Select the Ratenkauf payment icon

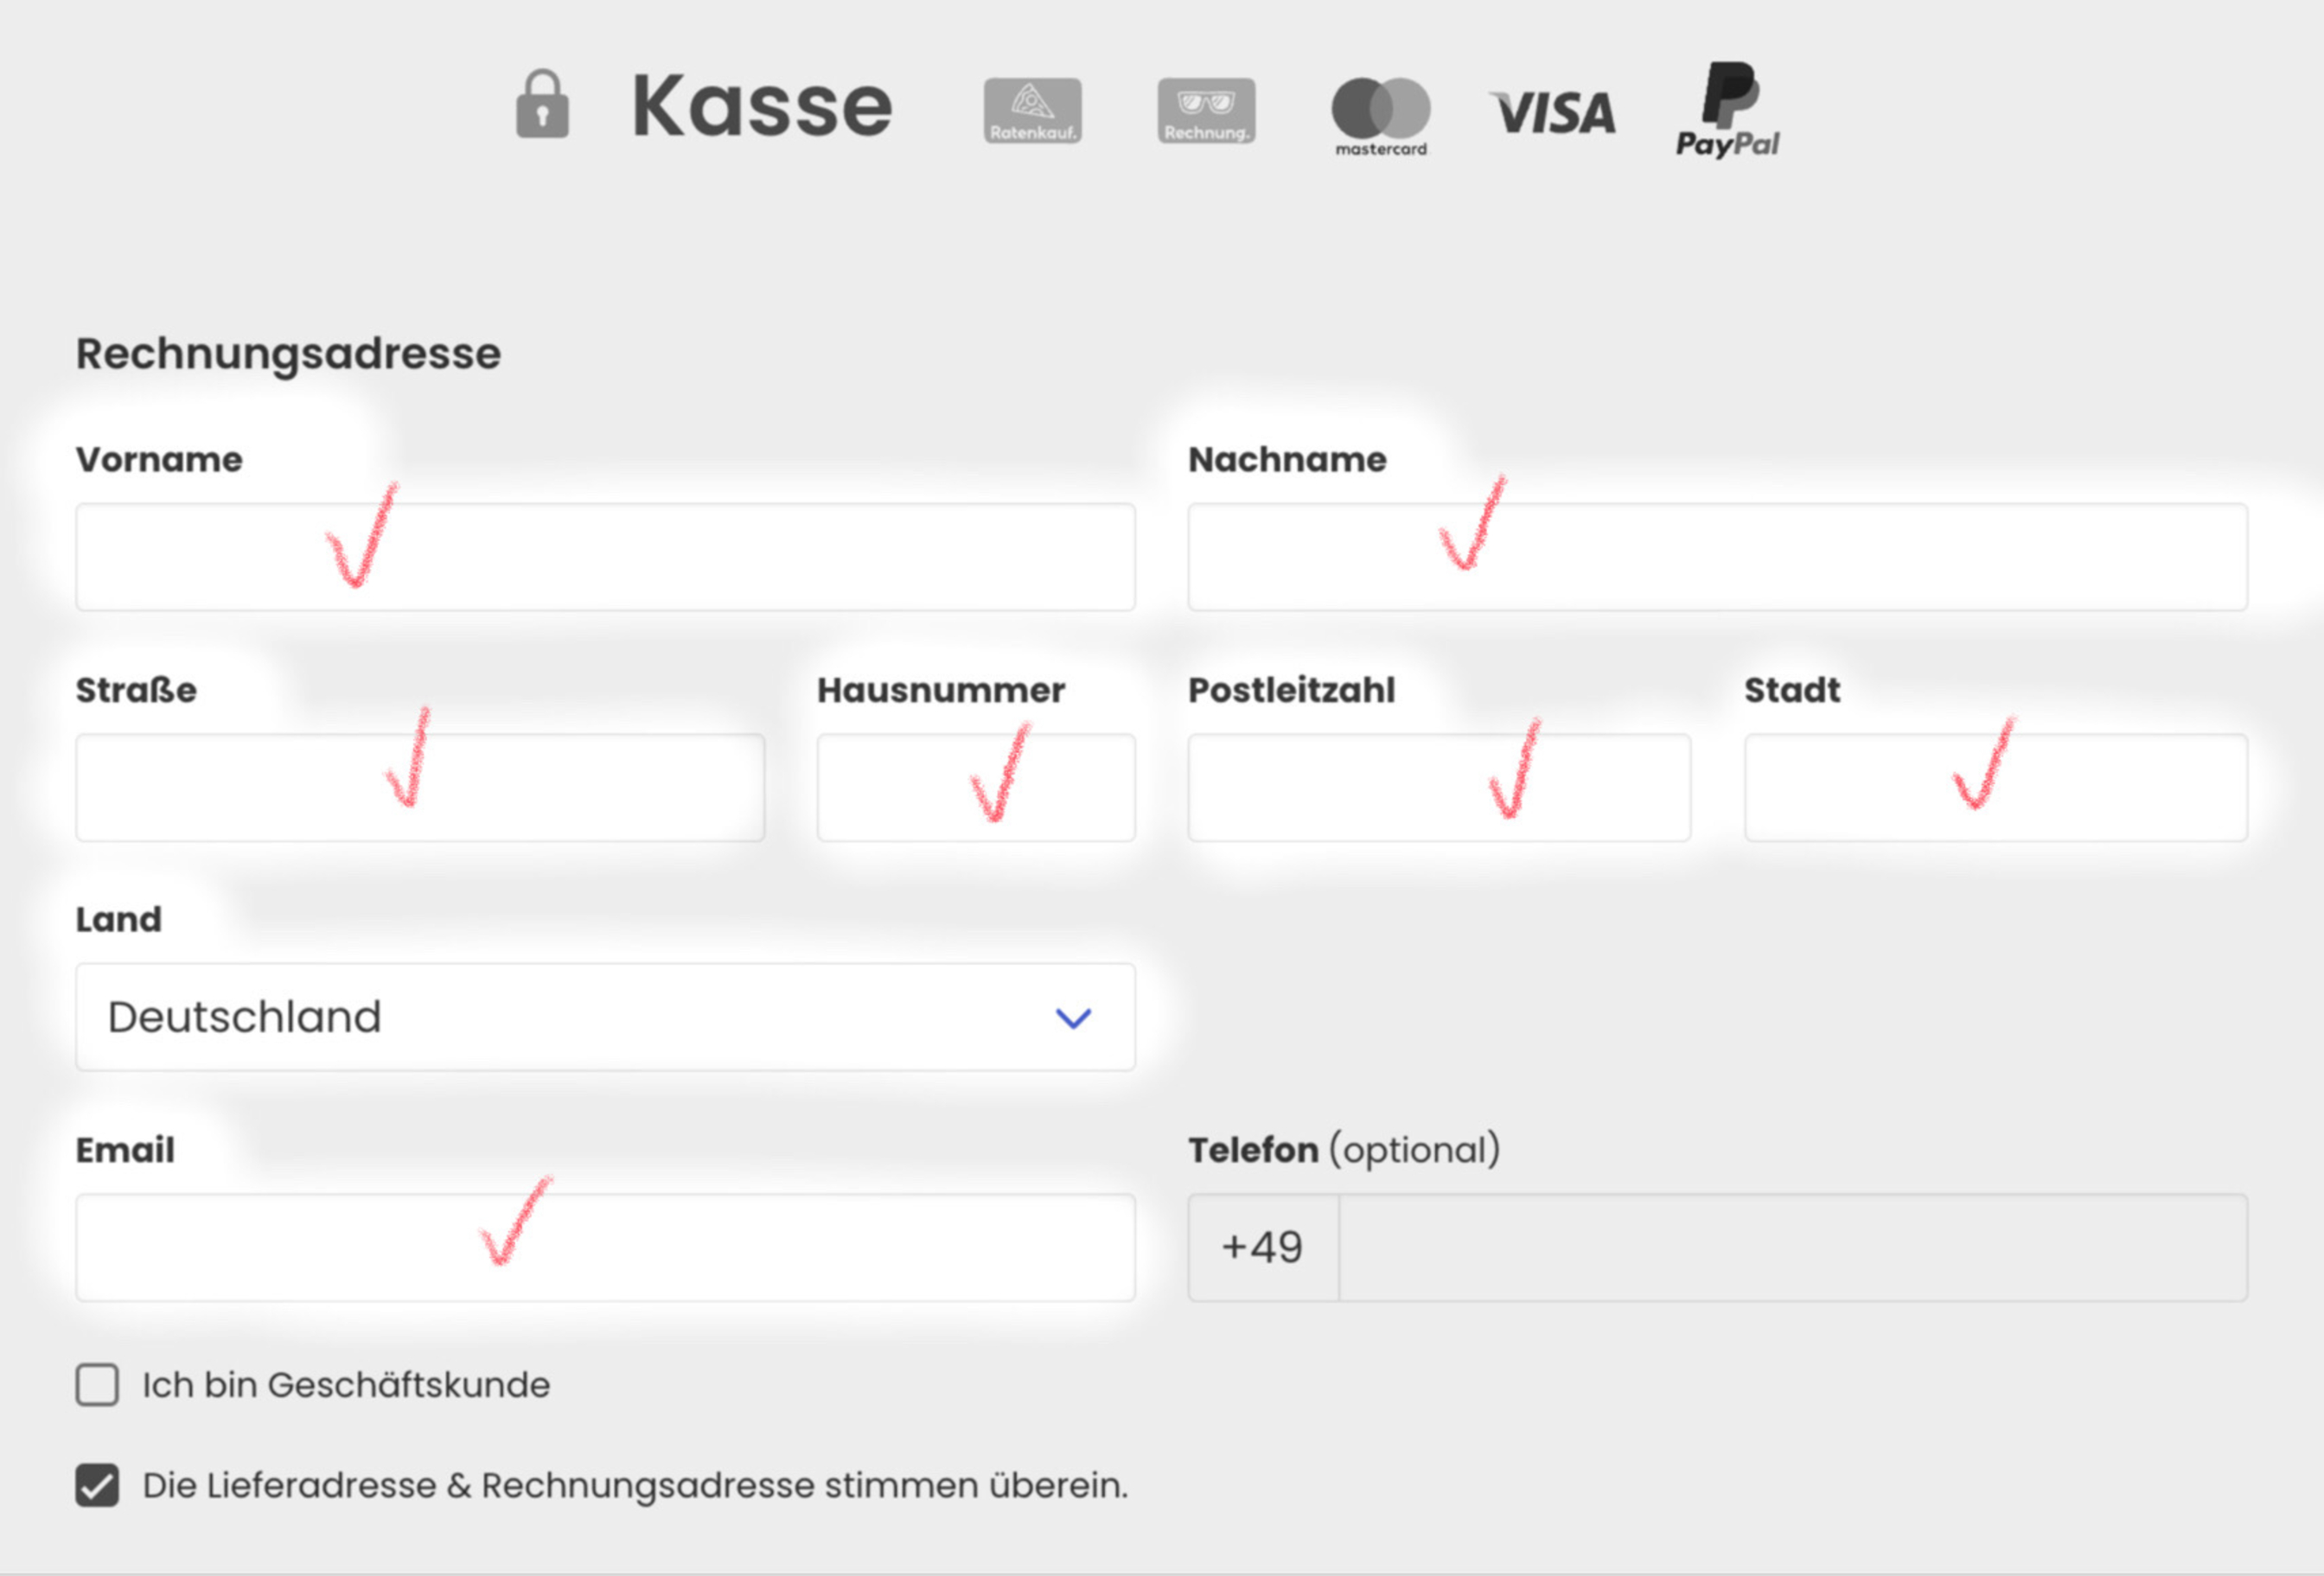click(1033, 111)
